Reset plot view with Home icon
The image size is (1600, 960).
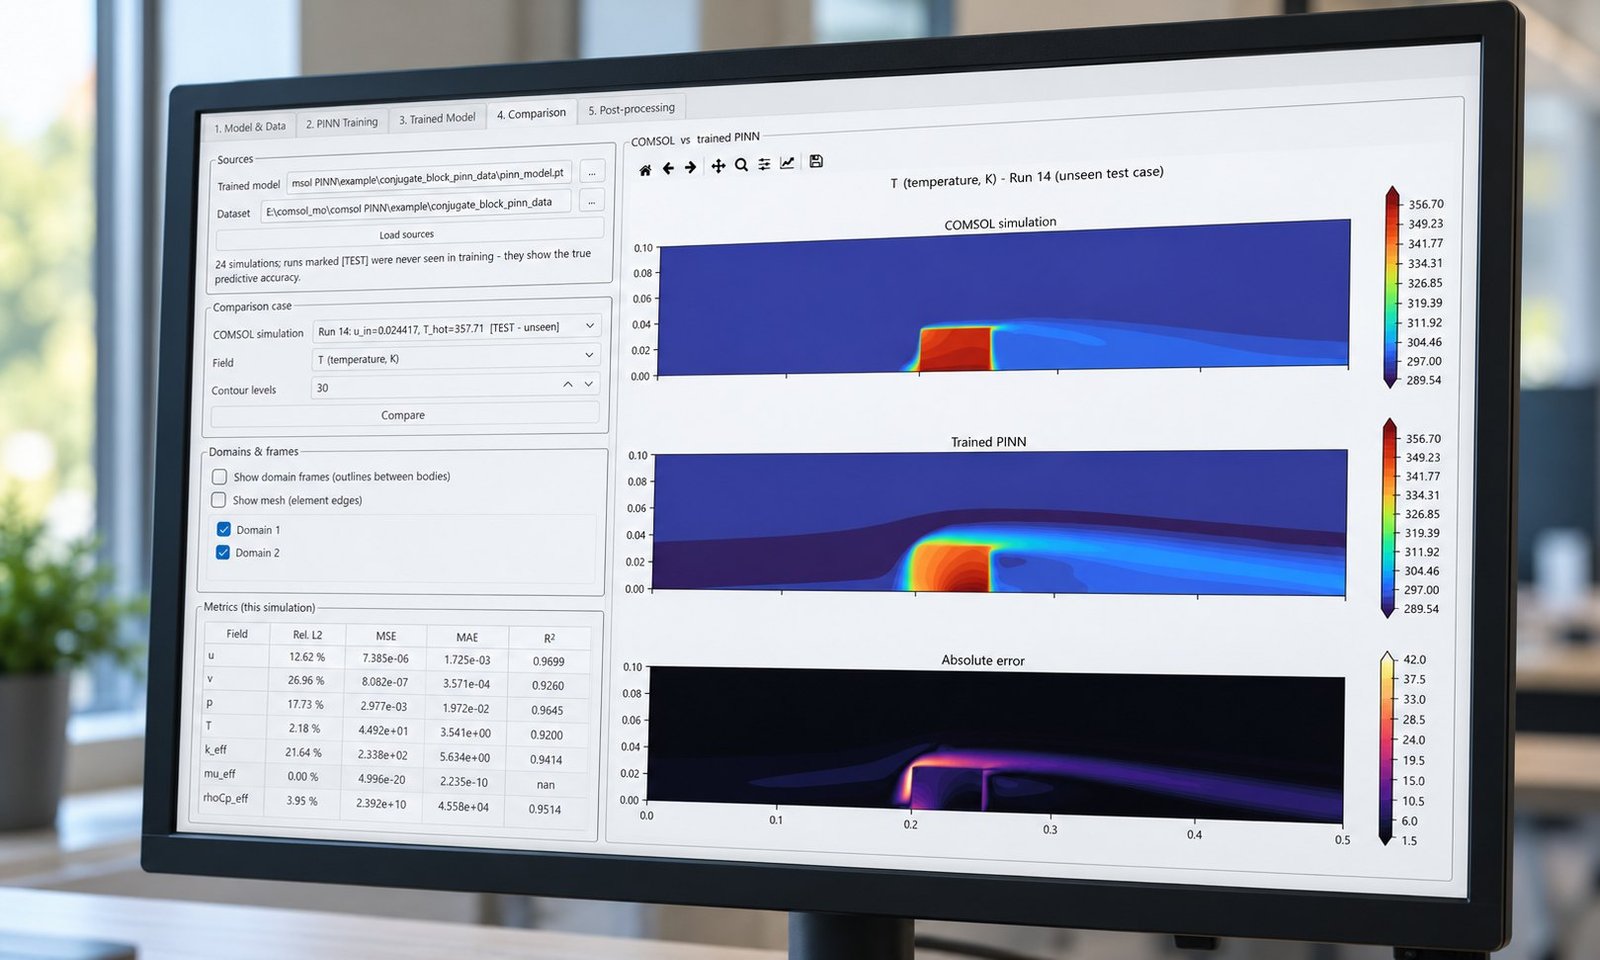coord(645,170)
